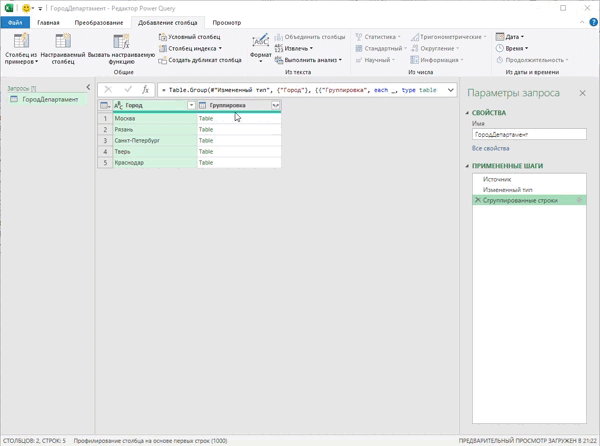Click into the formula bar text
Viewport: 600px width, 446px height.
(x=300, y=90)
